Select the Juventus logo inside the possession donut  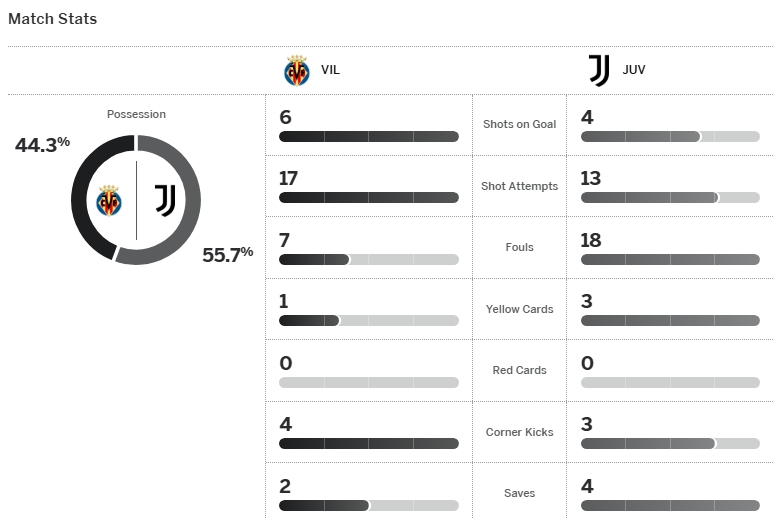[165, 200]
